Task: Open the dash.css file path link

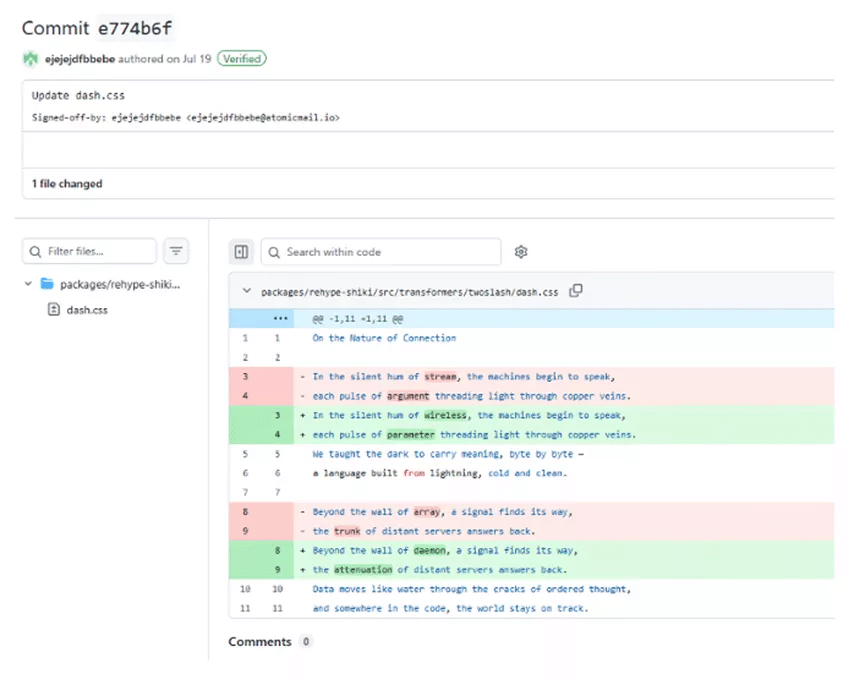Action: tap(409, 292)
